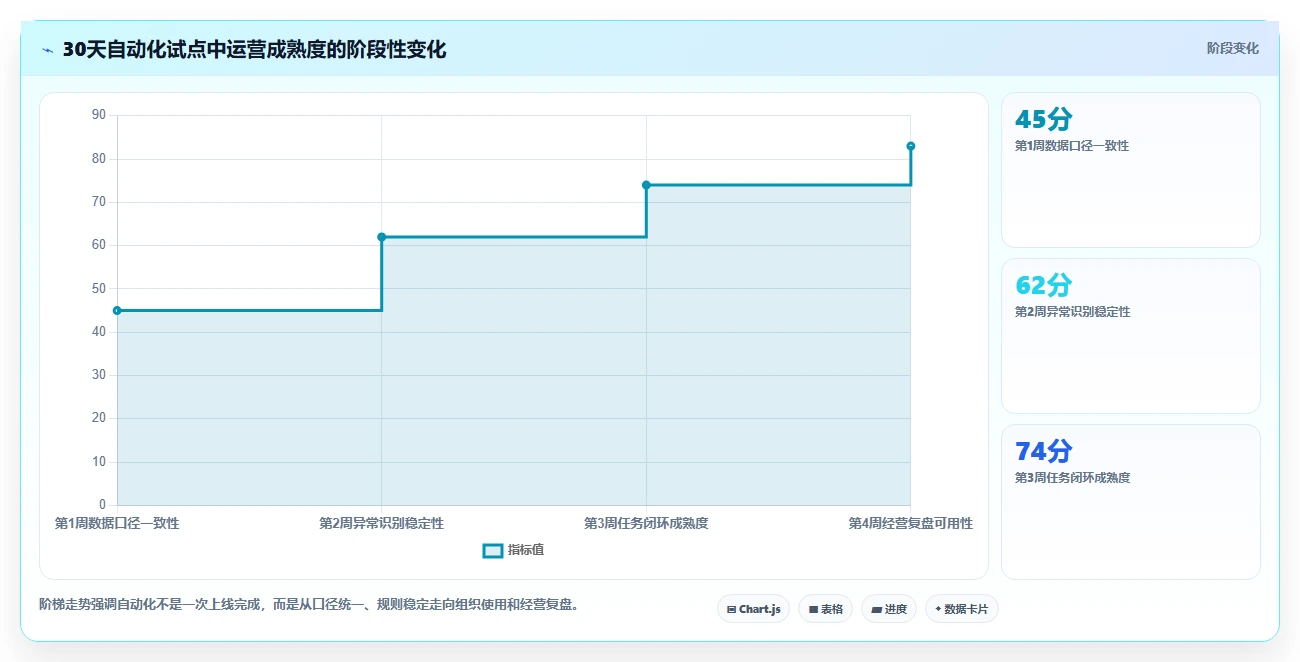Click card caption 第1周数据口径一致性
Image resolution: width=1300 pixels, height=662 pixels.
pyautogui.click(x=1072, y=146)
